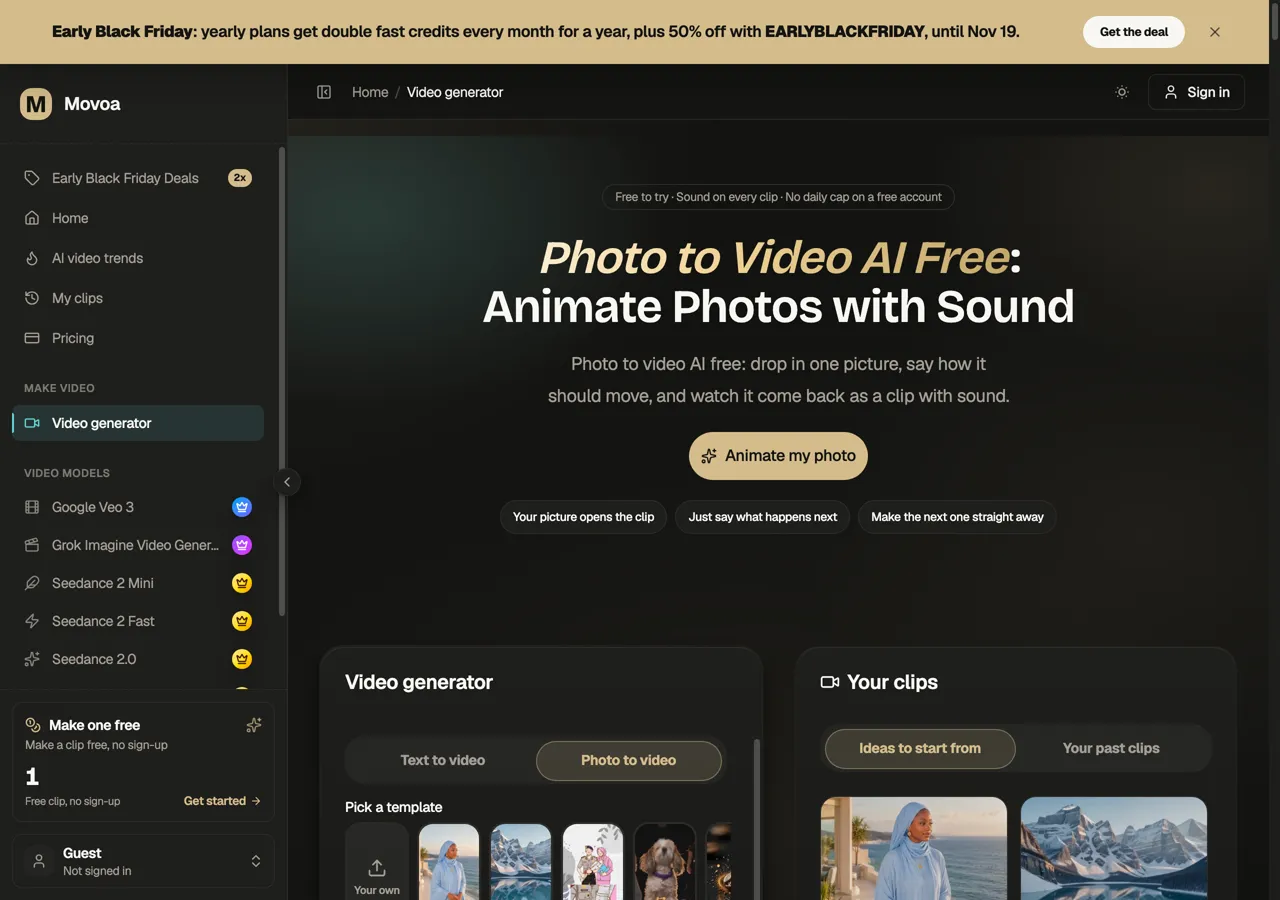The image size is (1280, 900).
Task: Open Early Black Friday Deals in sidebar
Action: point(138,178)
